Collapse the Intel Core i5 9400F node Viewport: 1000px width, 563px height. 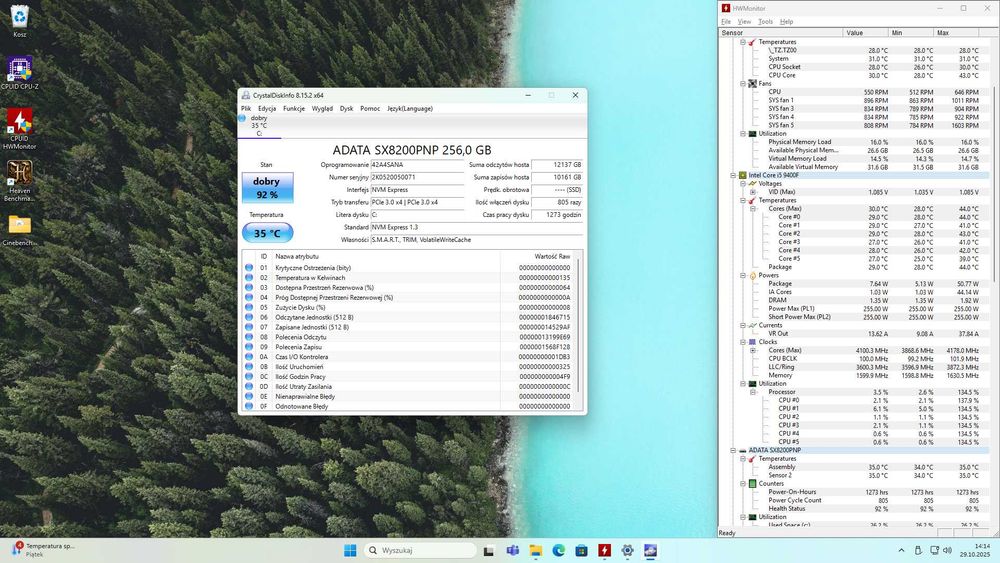click(x=733, y=175)
